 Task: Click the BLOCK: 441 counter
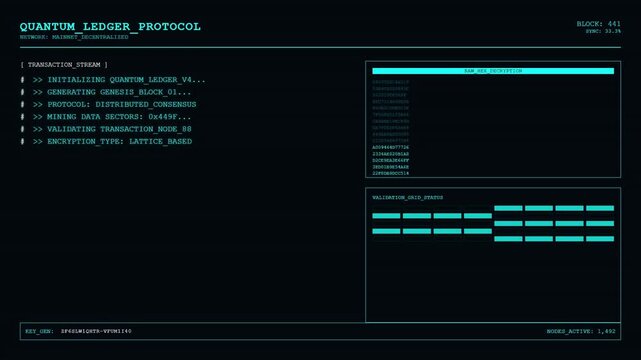598,24
